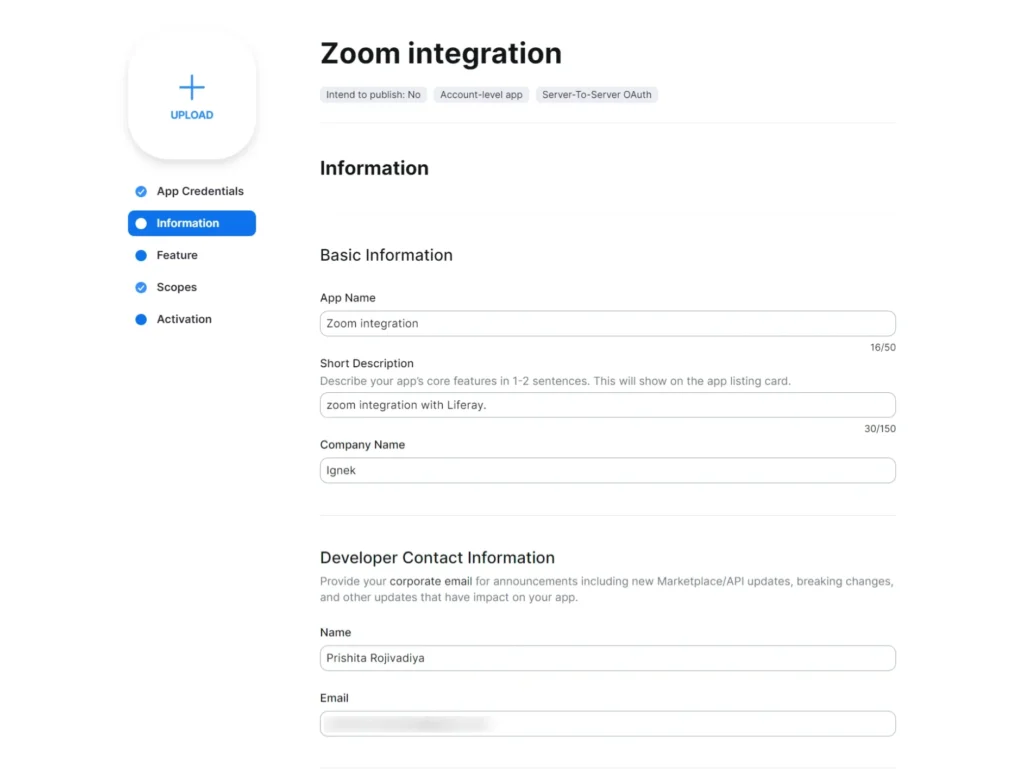Viewport: 1024px width, 773px height.
Task: Click the 'Server-To-Server OAuth' tag
Action: coord(597,95)
